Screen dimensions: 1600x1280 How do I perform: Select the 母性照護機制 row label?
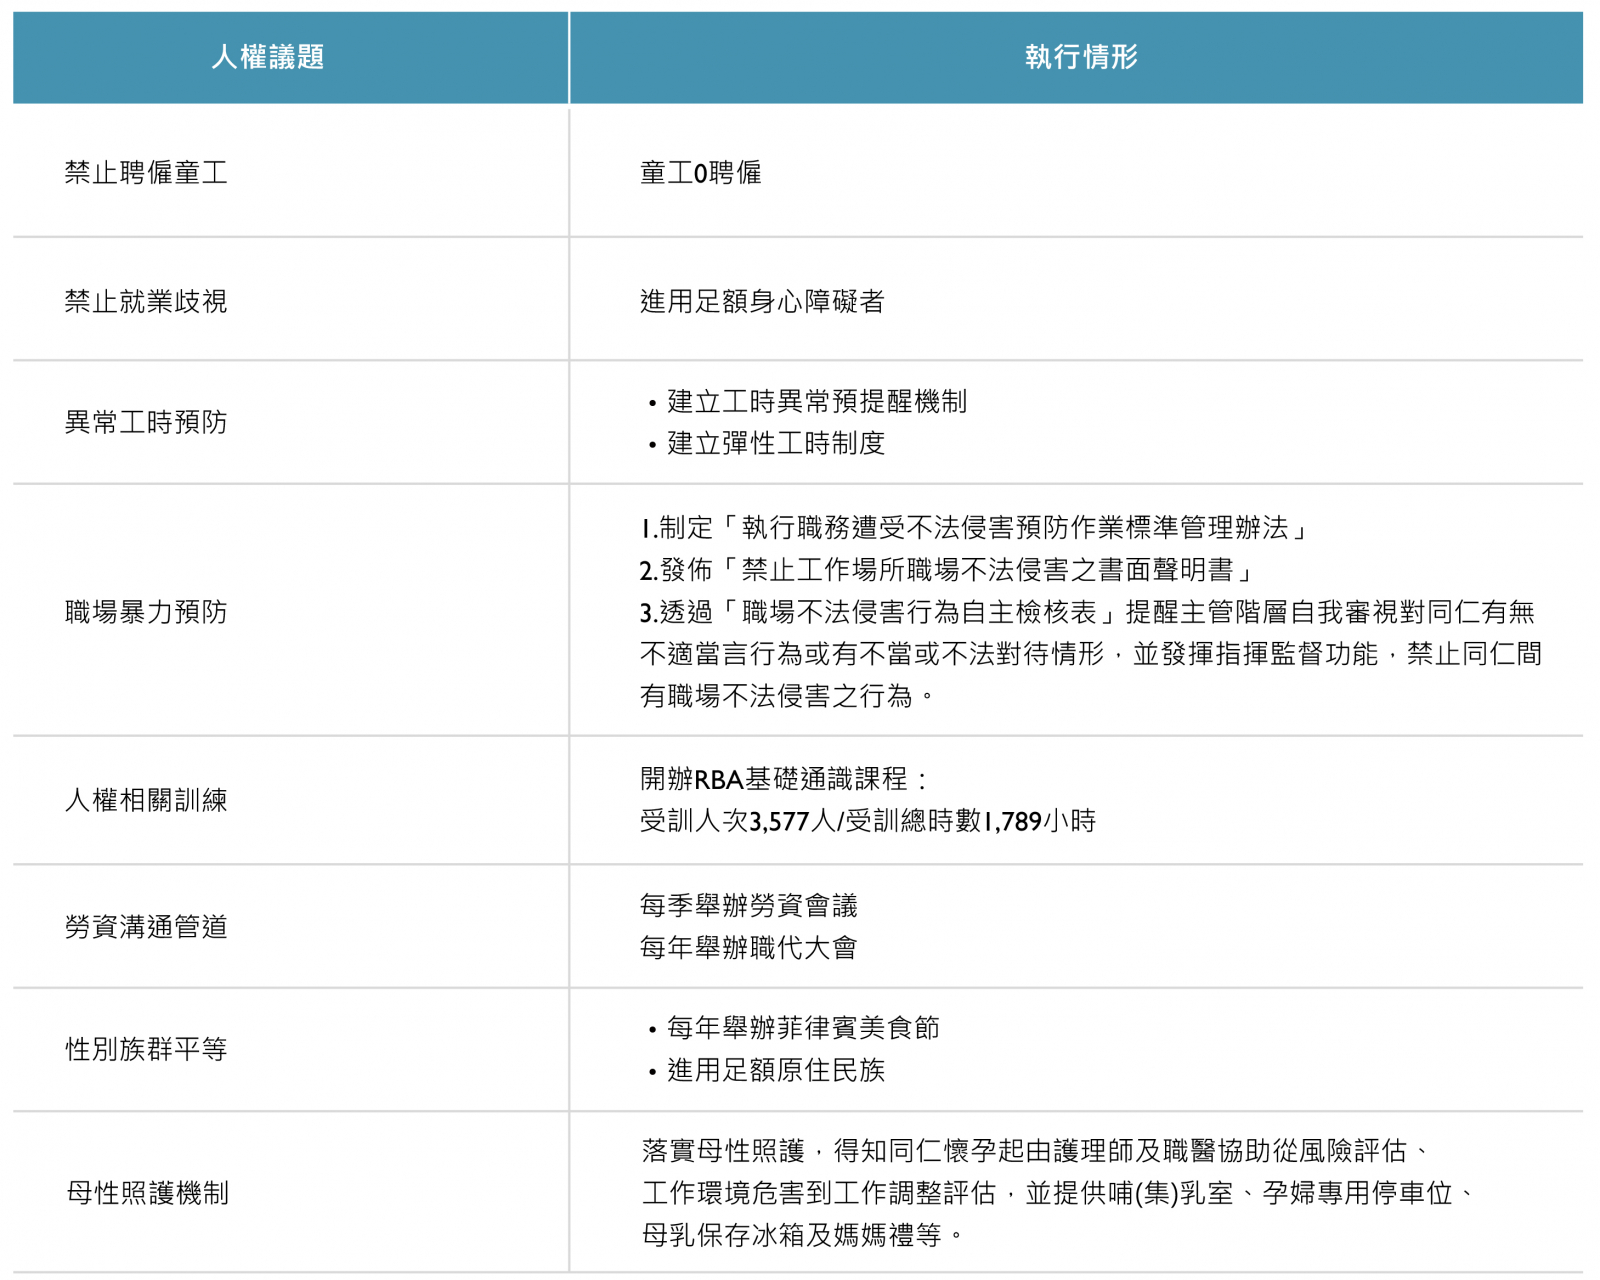coord(147,1193)
